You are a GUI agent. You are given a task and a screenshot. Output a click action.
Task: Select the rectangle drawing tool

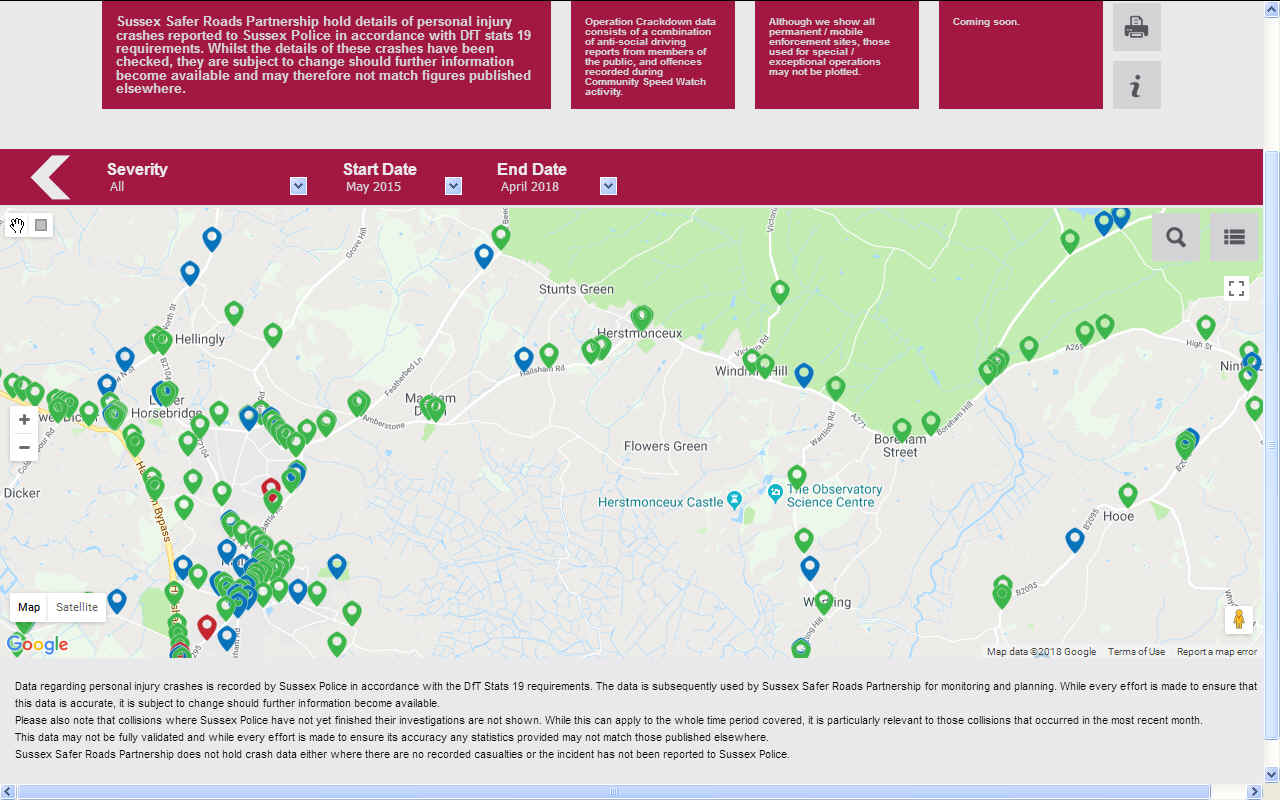[x=41, y=225]
